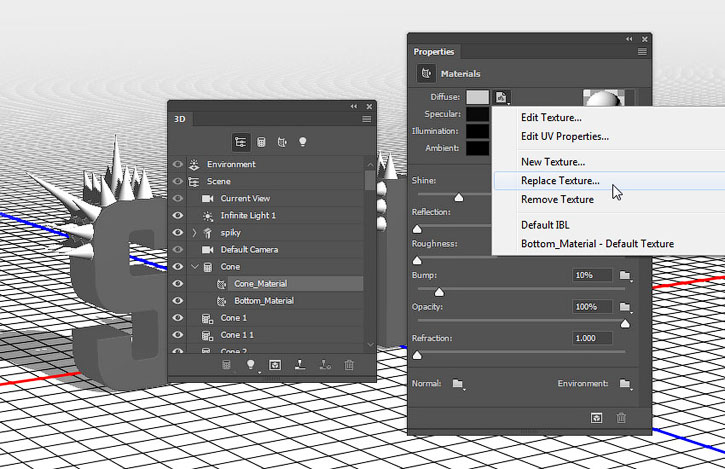725x469 pixels.
Task: Collapse Properties panel with double arrows
Action: click(629, 39)
